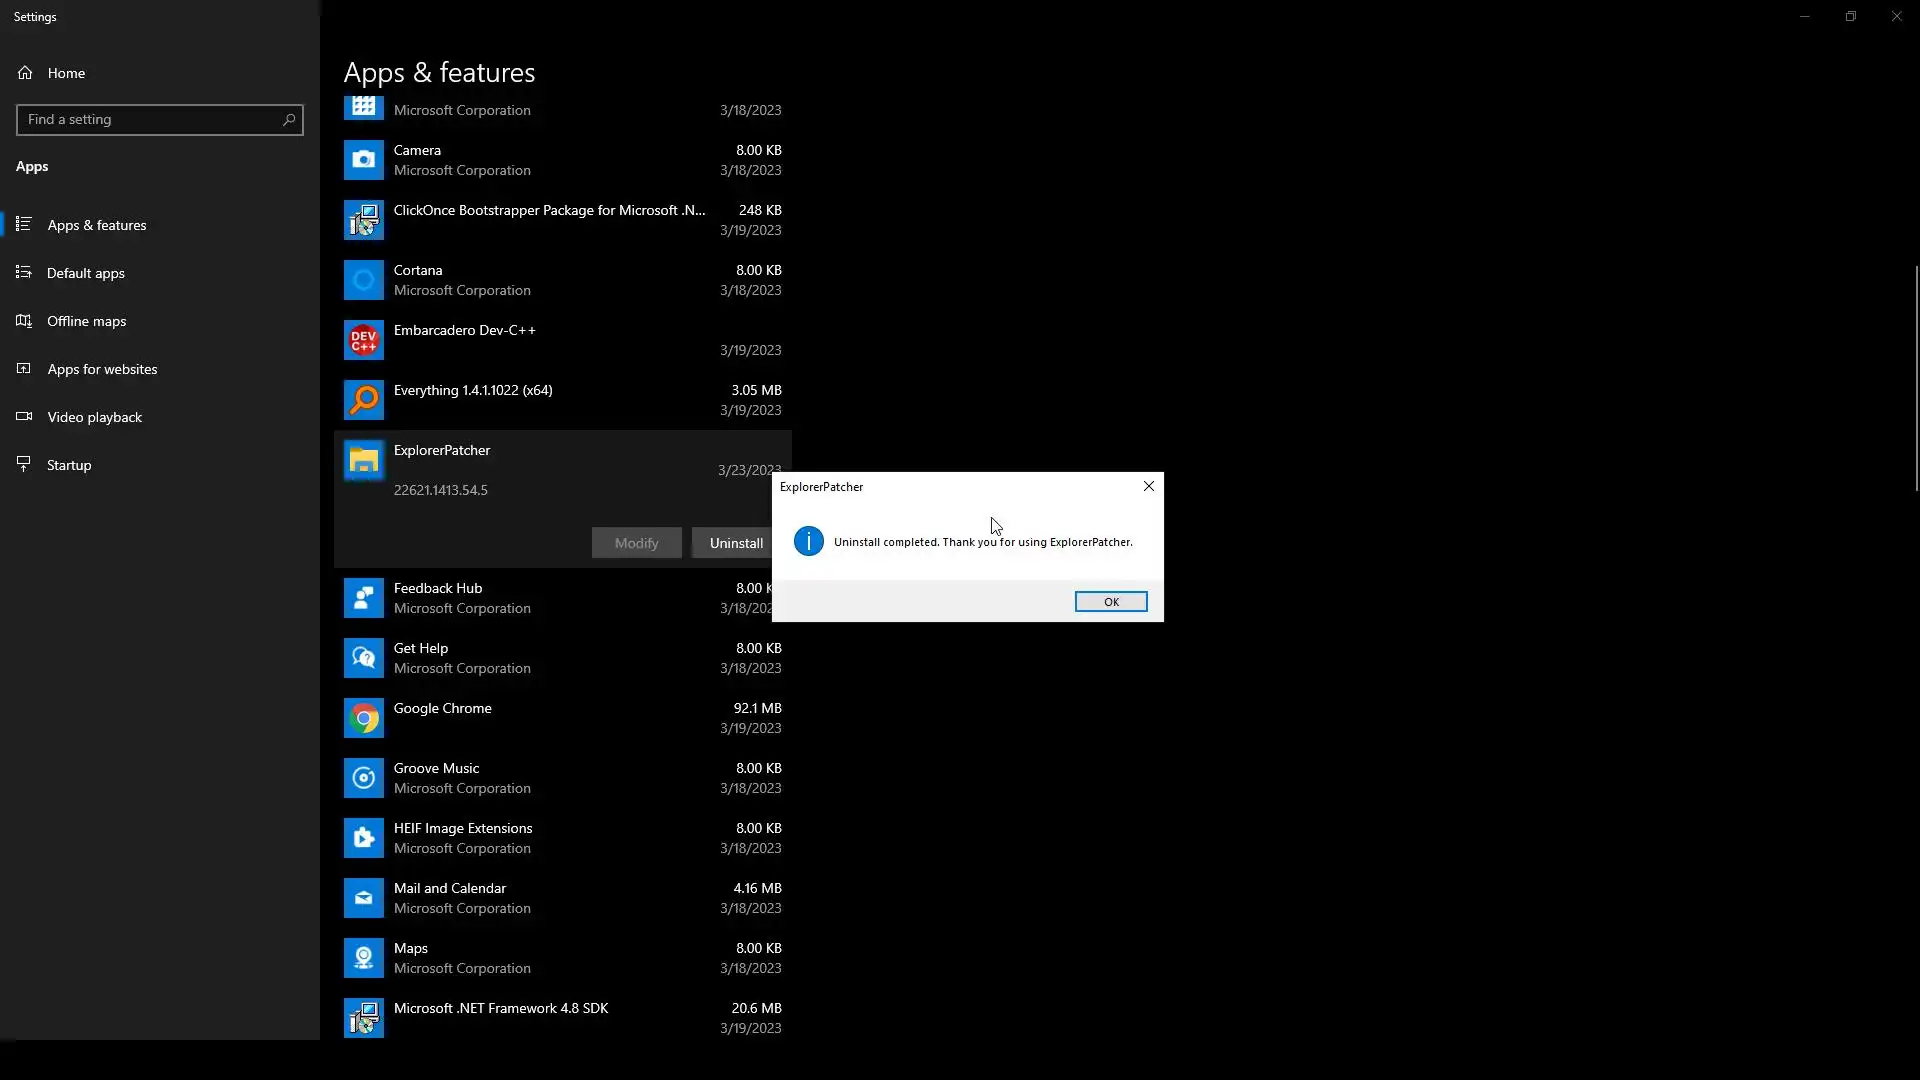This screenshot has height=1080, width=1920.
Task: Click the Everything search app icon
Action: [x=363, y=400]
